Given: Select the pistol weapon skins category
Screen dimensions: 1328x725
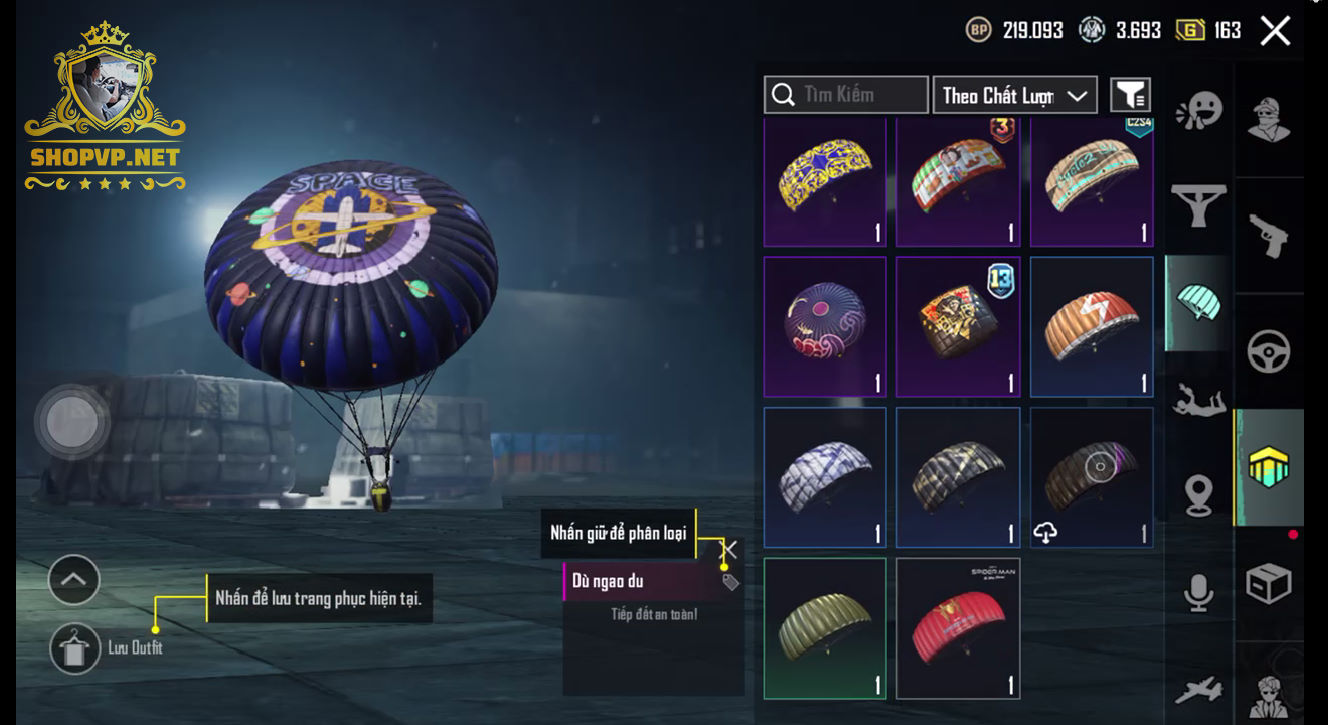Looking at the screenshot, I should (x=1269, y=236).
